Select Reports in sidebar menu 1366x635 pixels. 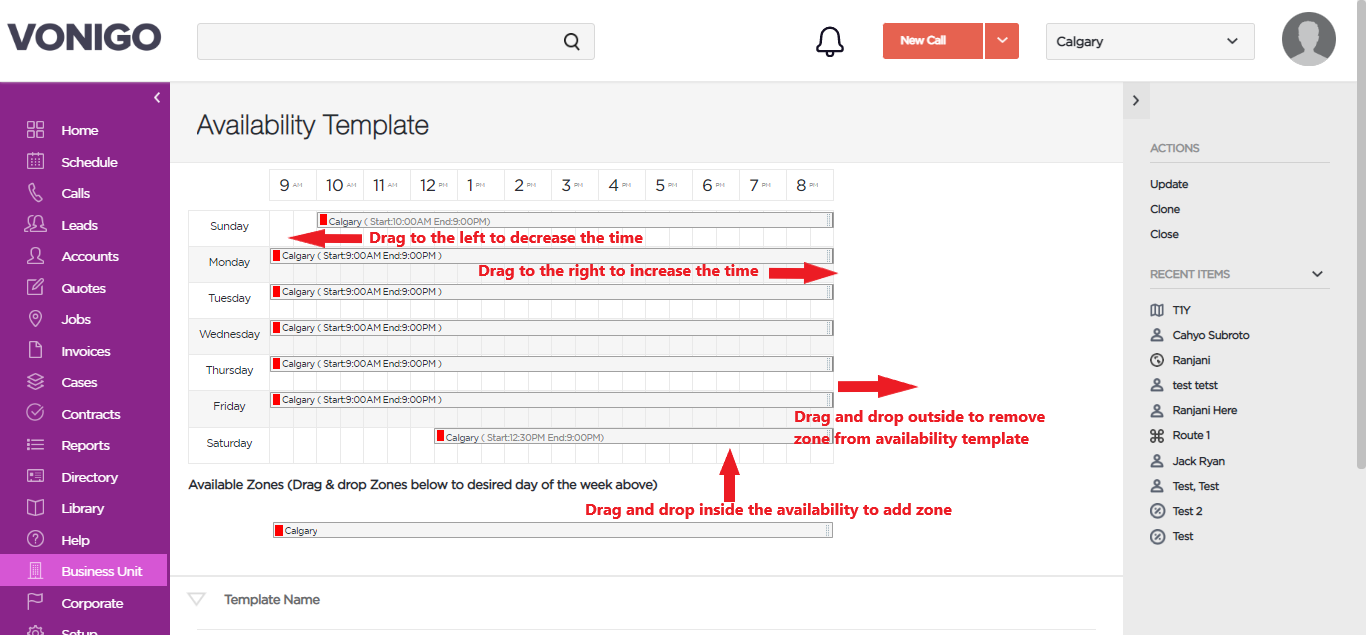[85, 445]
